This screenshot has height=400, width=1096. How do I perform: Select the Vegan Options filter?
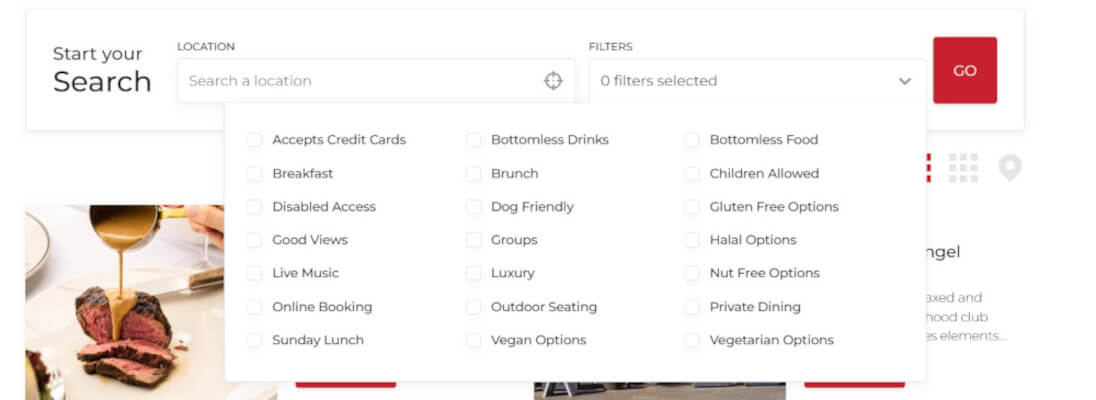pos(473,341)
